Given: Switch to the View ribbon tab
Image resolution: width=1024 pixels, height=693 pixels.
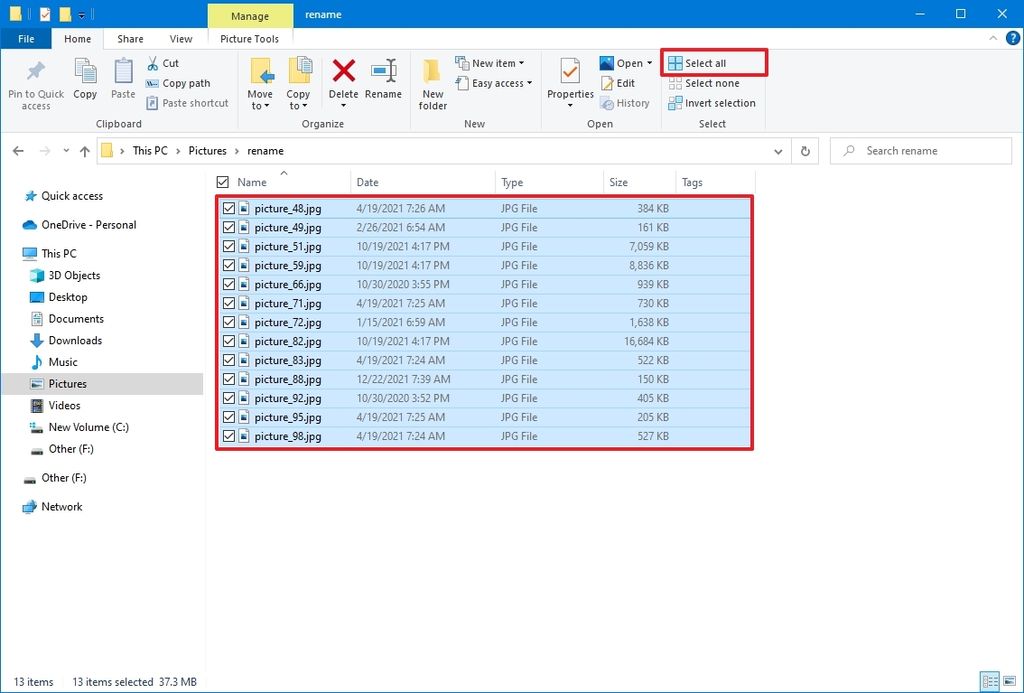Looking at the screenshot, I should 180,38.
